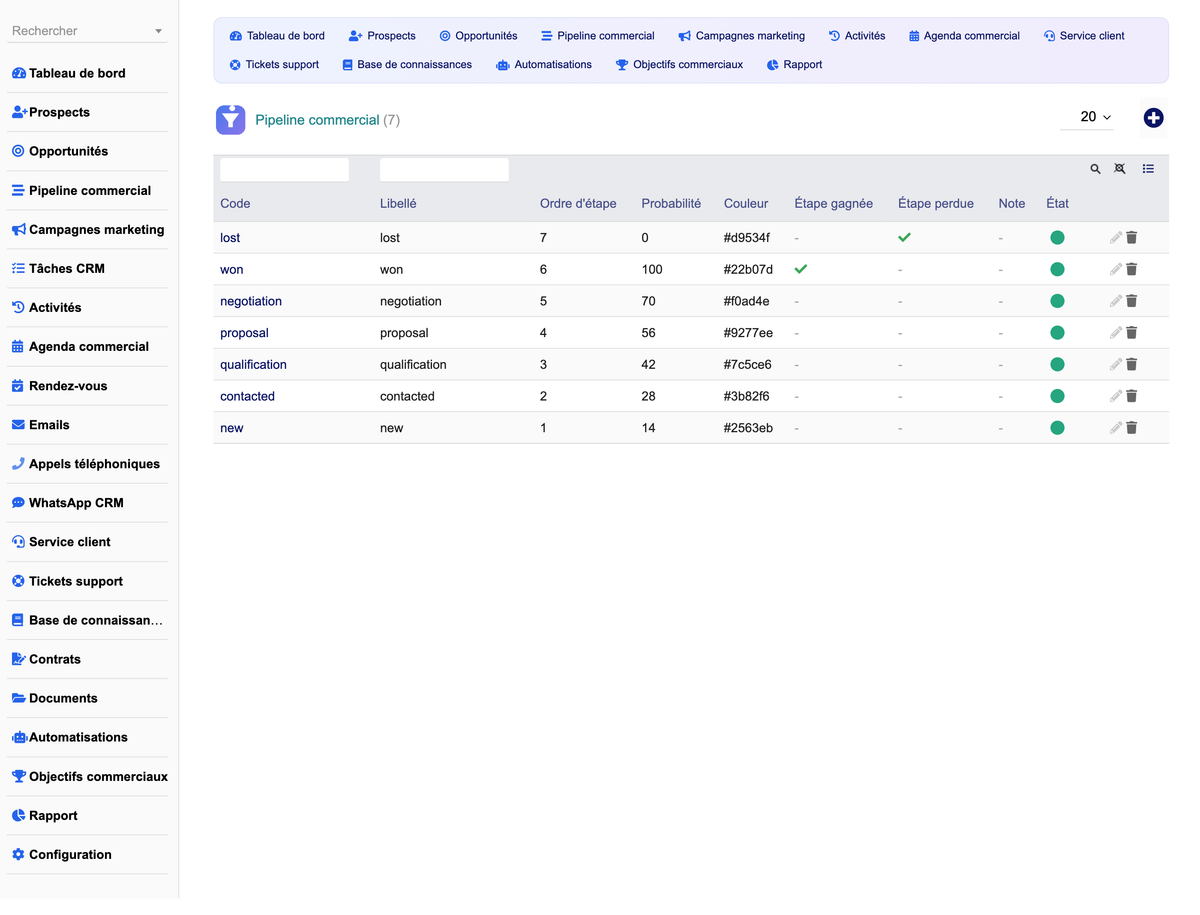Image resolution: width=1200 pixels, height=915 pixels.
Task: Click color value #d9534f
Action: coord(747,238)
